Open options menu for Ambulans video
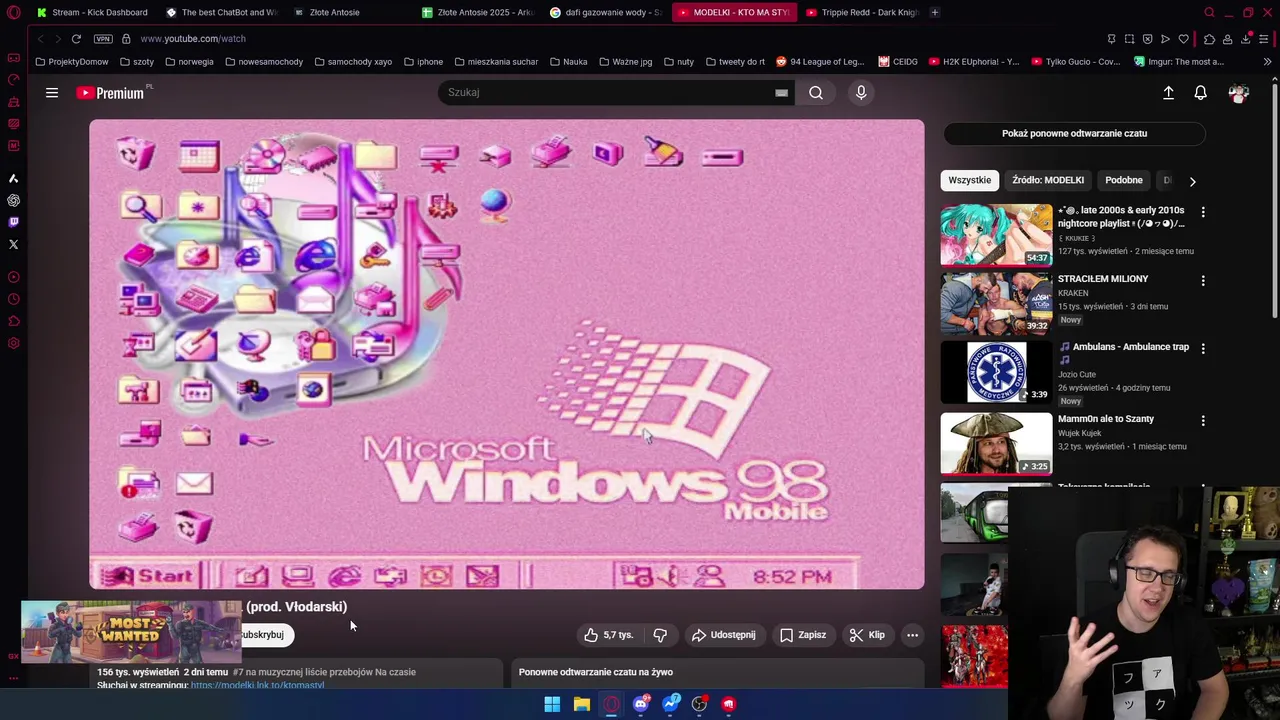The image size is (1280, 720). [x=1203, y=349]
